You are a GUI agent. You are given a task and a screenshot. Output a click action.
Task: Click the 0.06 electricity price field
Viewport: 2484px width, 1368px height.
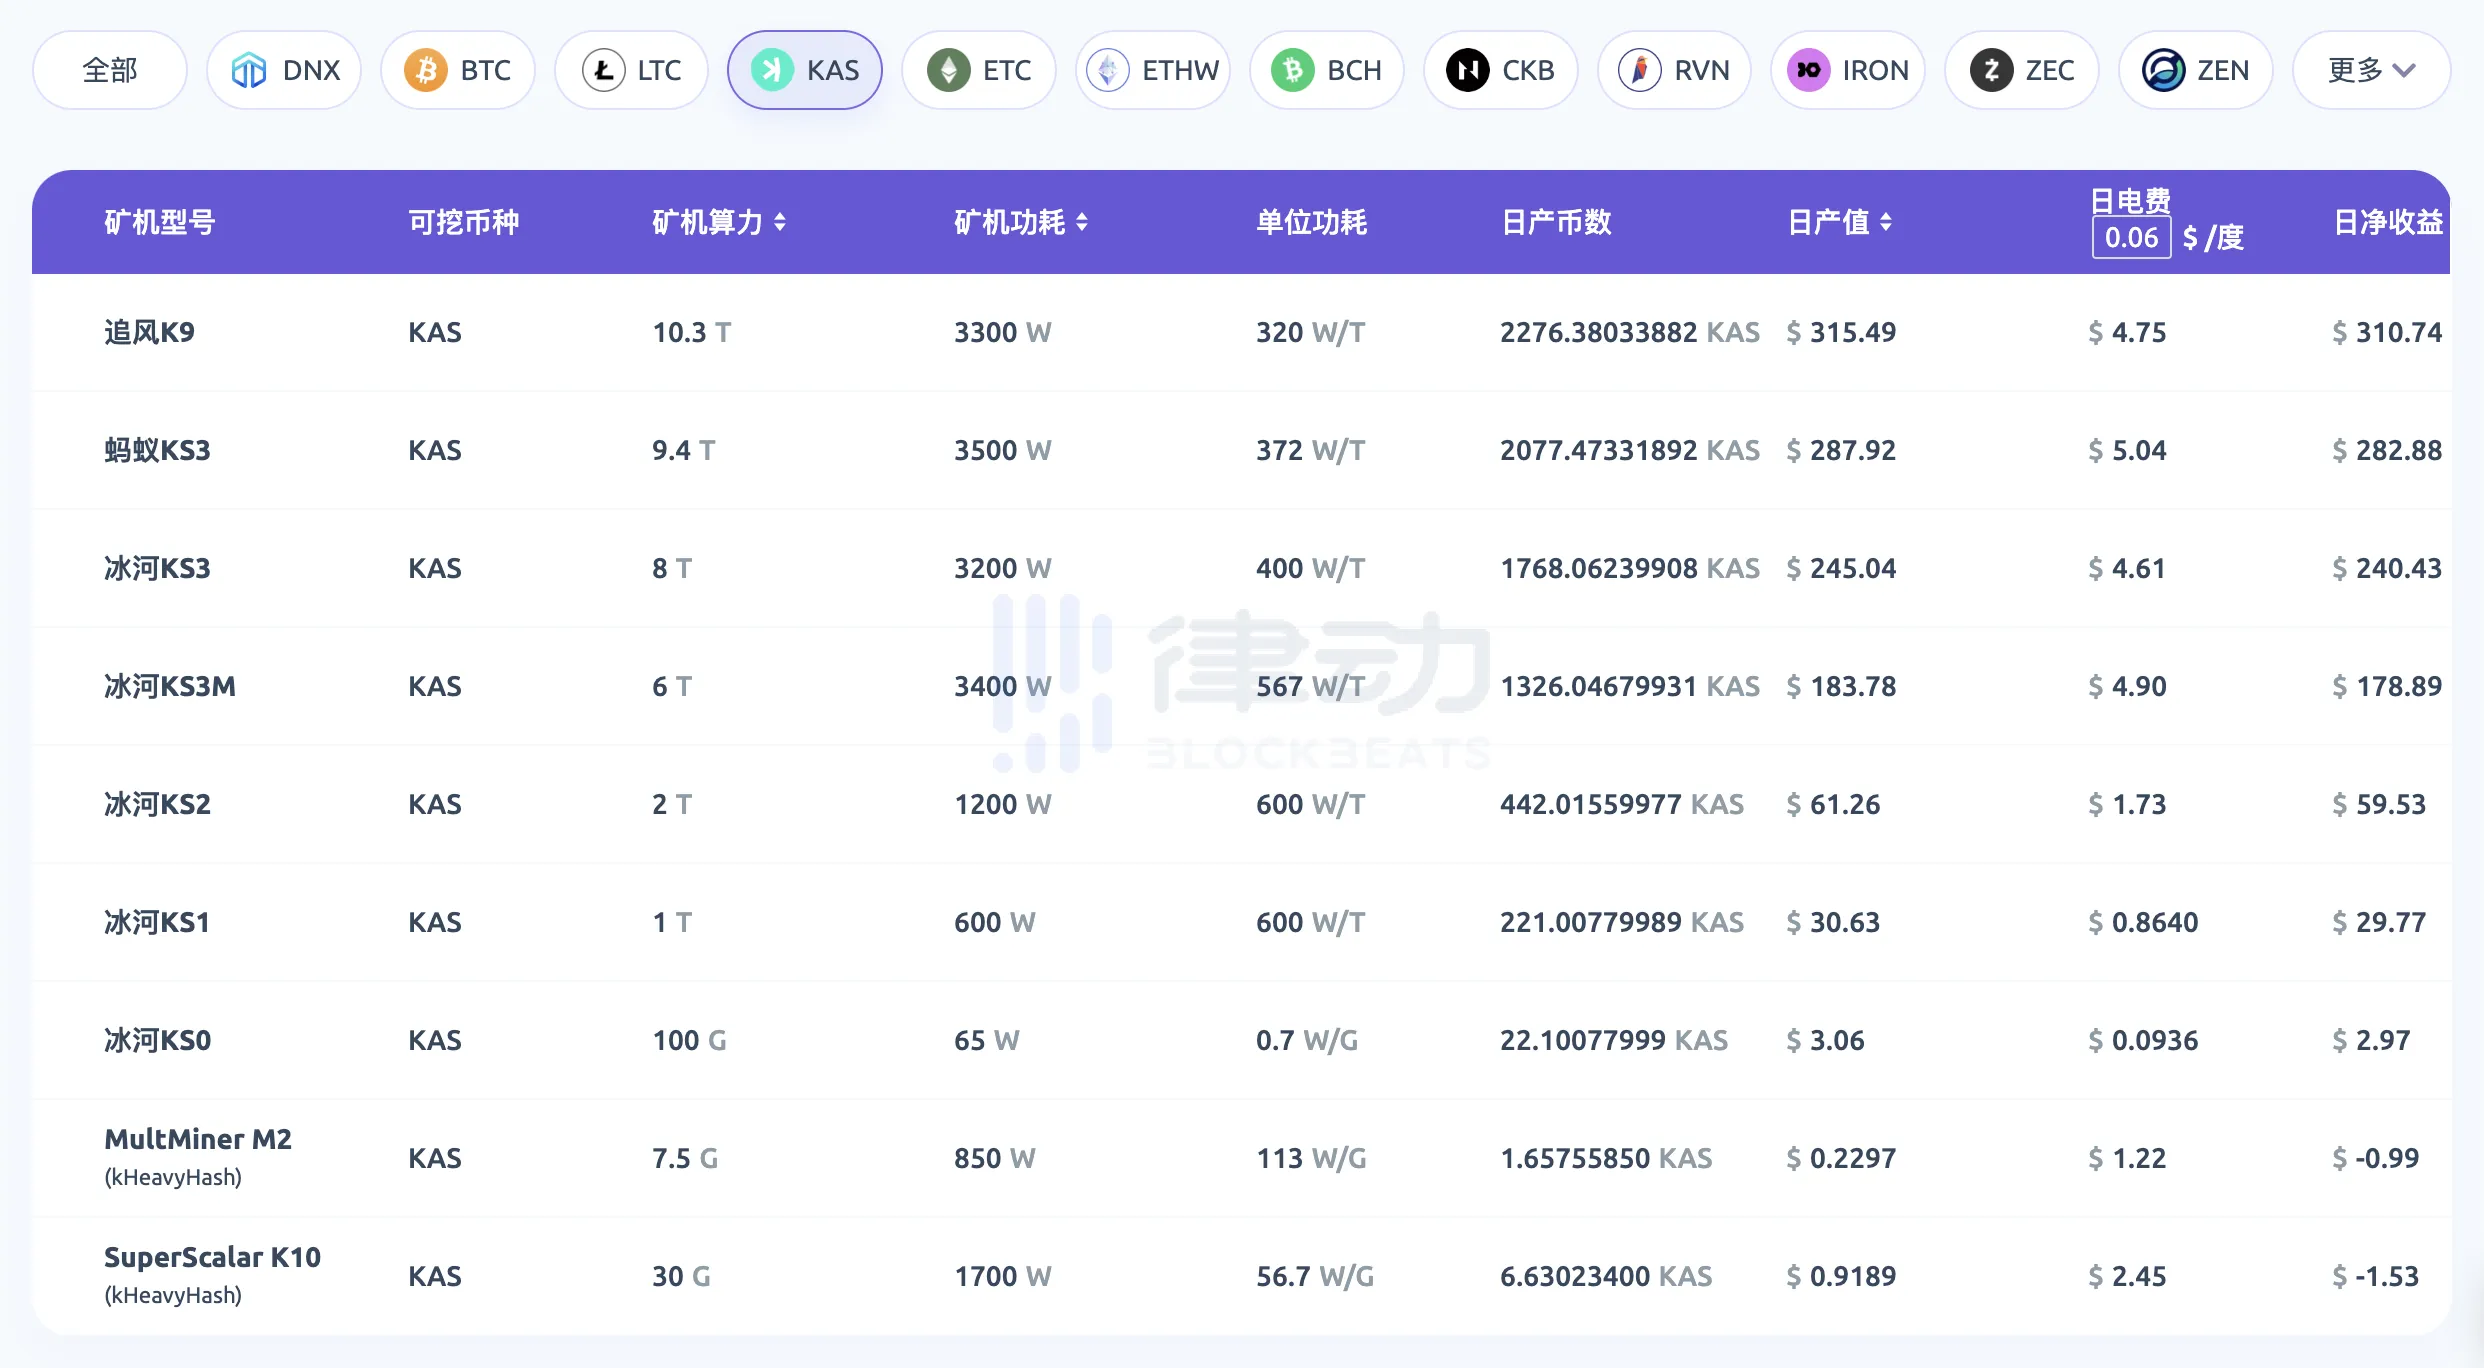click(x=2131, y=238)
